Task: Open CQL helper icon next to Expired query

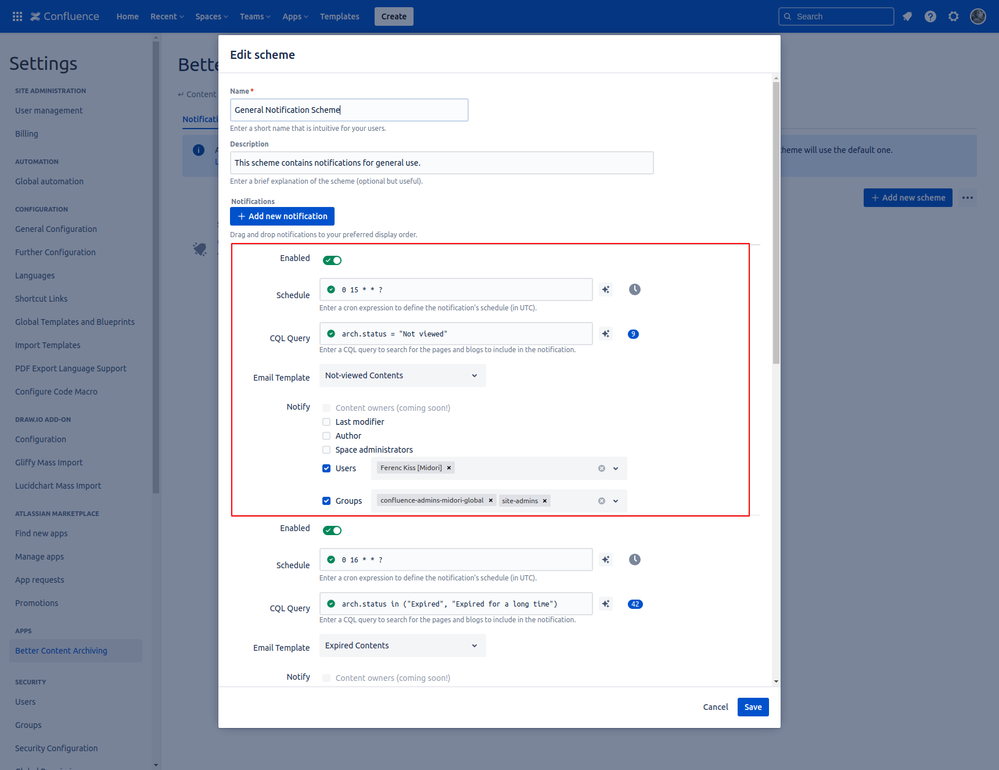Action: coord(606,604)
